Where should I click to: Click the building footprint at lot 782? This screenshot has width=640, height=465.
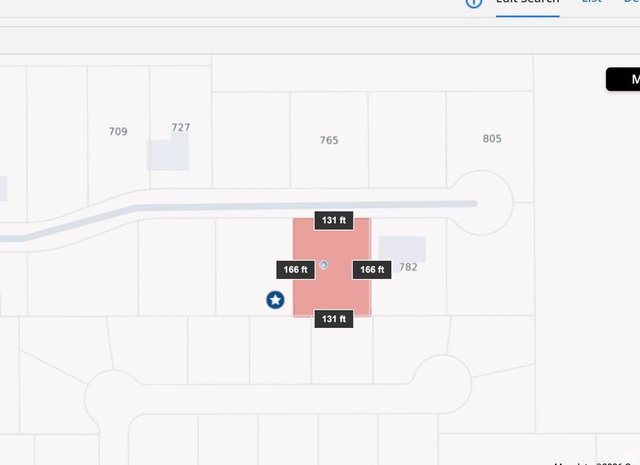(x=402, y=249)
